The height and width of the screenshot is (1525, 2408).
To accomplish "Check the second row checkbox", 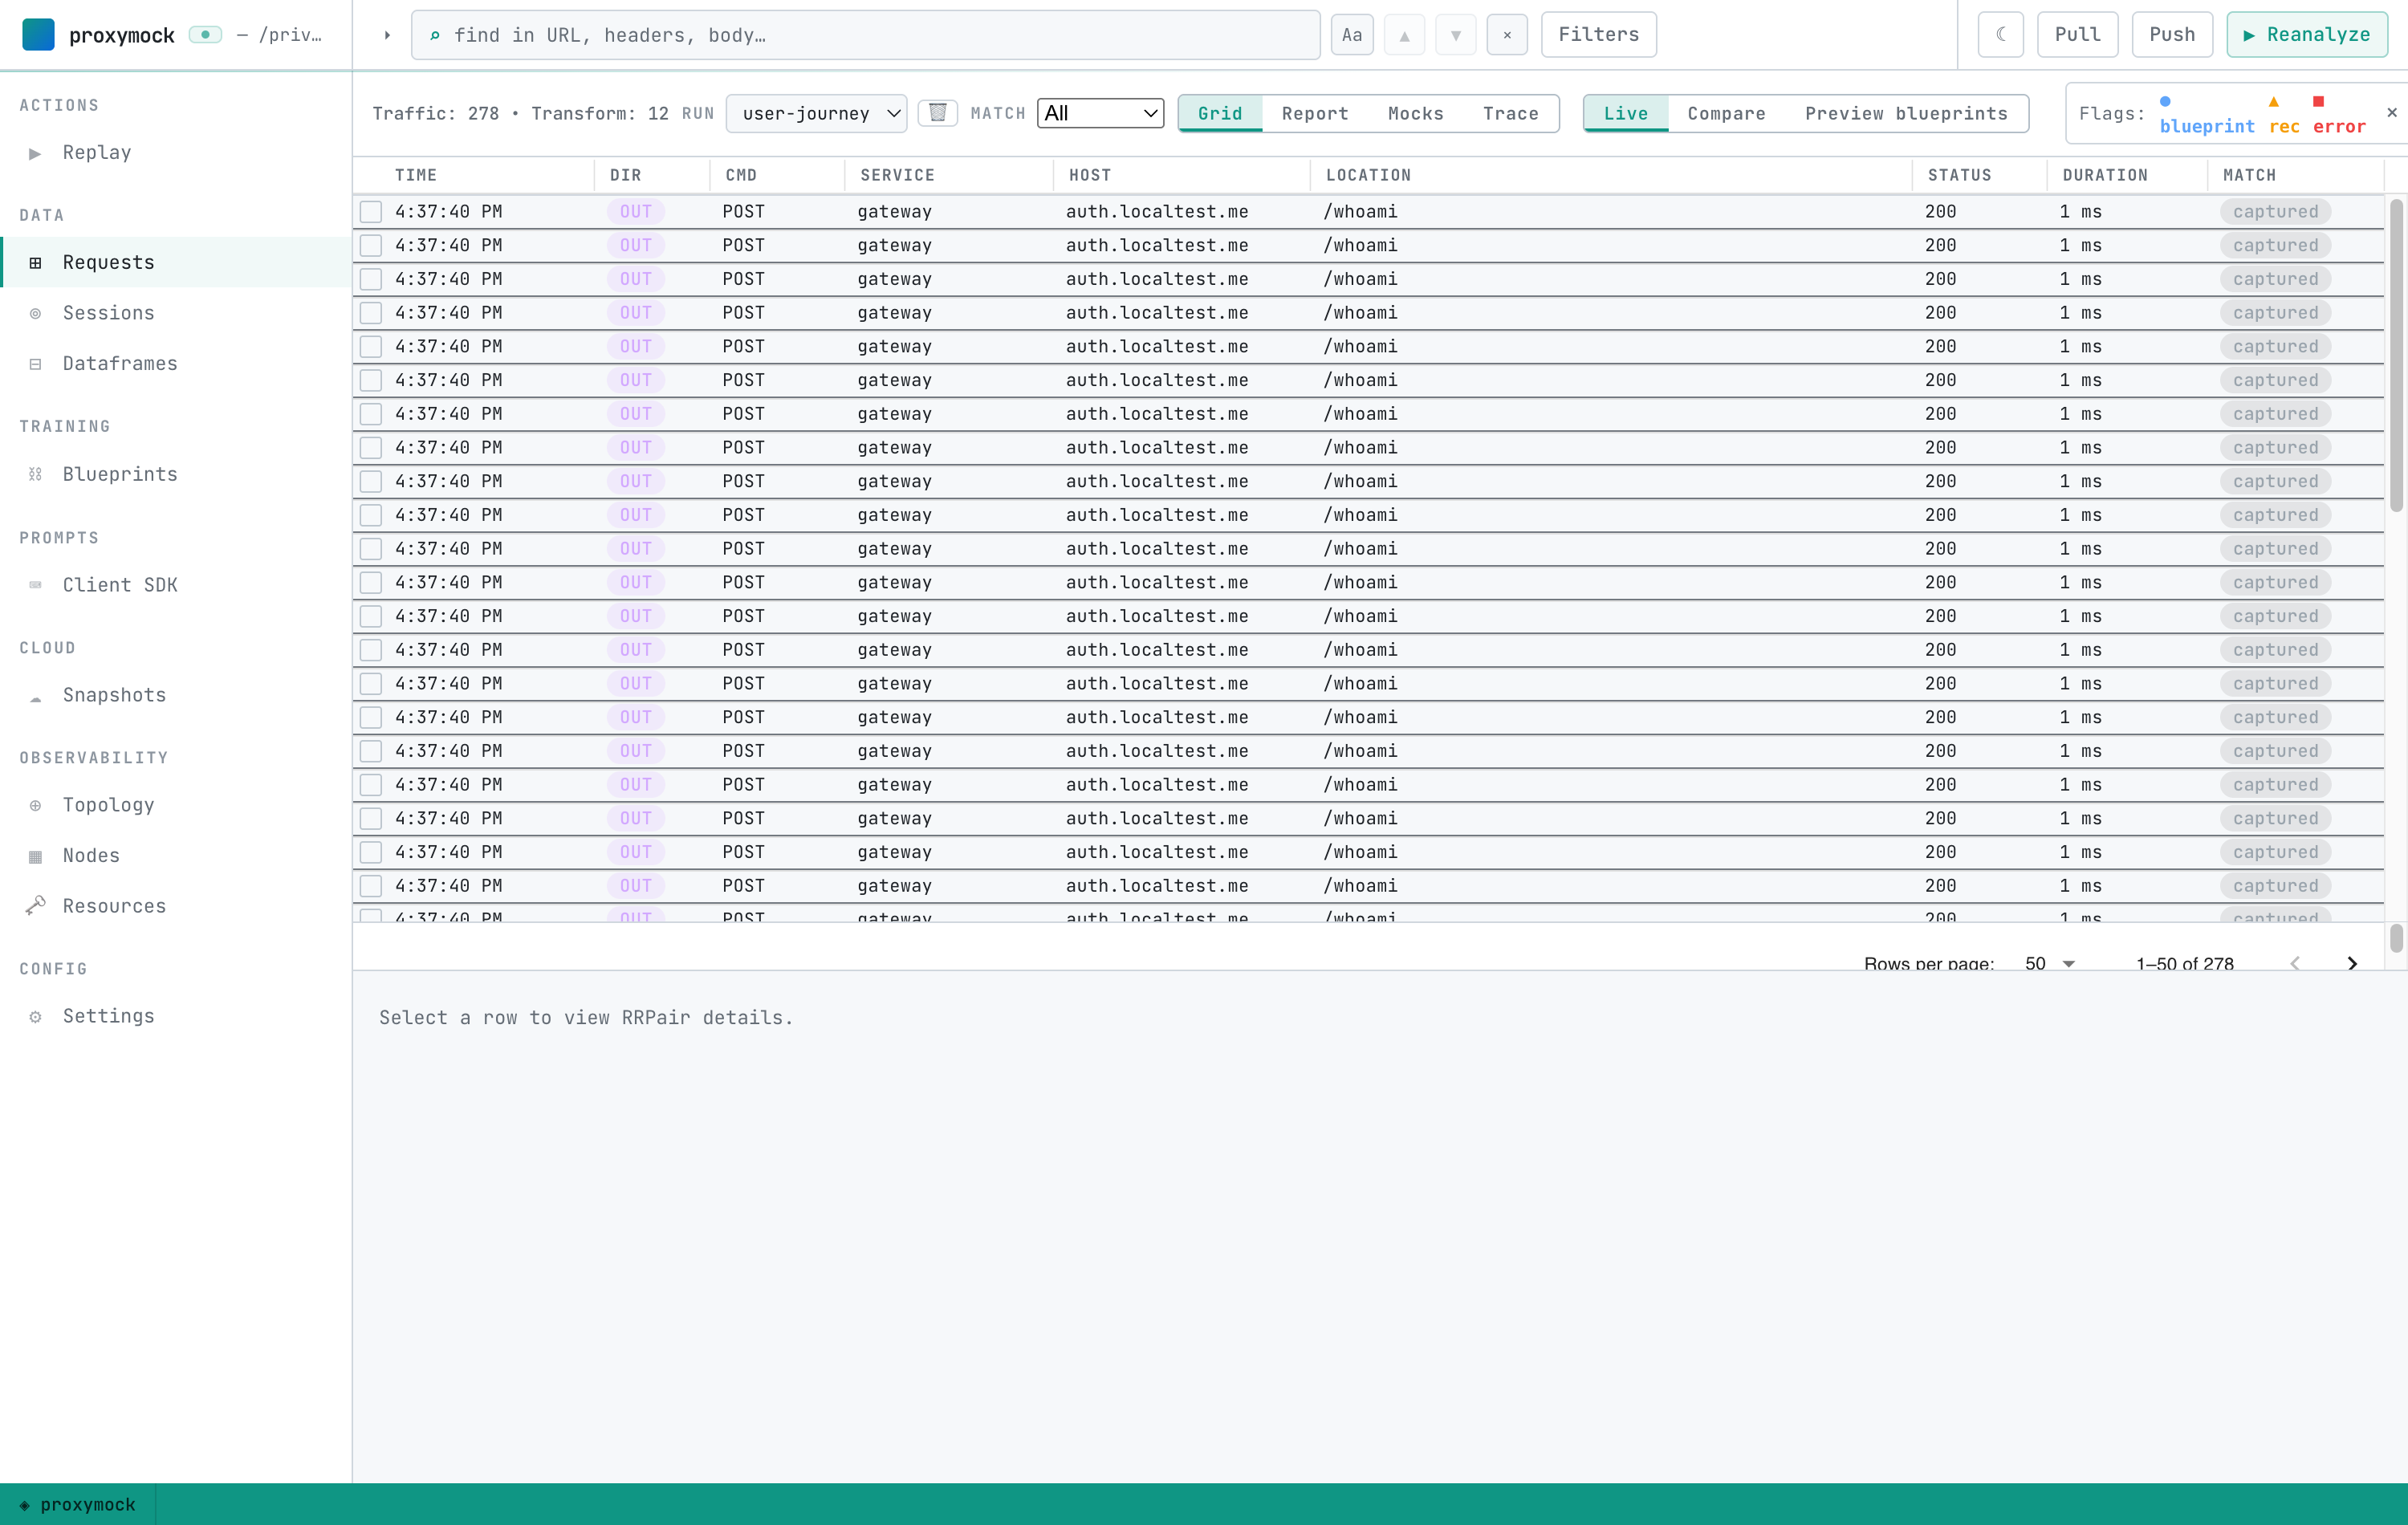I will [x=371, y=245].
